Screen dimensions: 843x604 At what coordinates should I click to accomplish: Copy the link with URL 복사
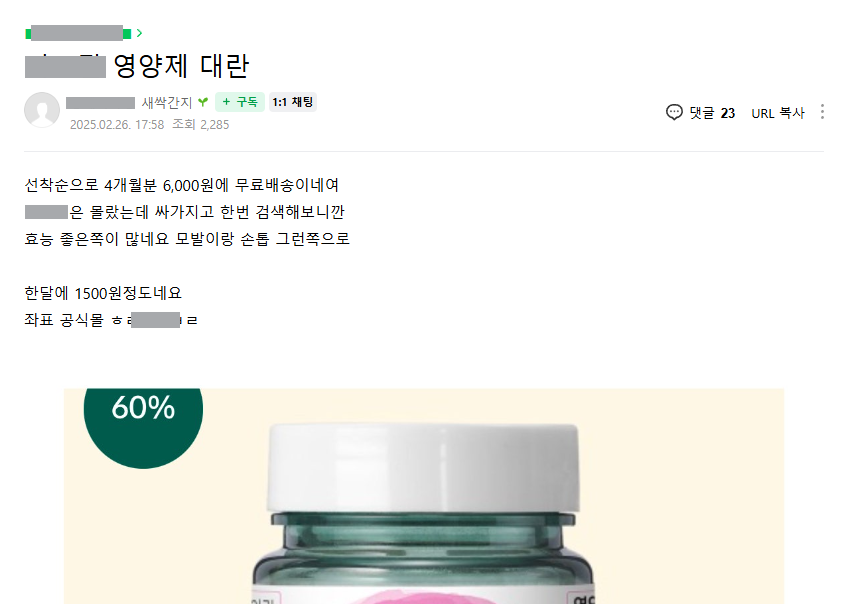pos(777,113)
